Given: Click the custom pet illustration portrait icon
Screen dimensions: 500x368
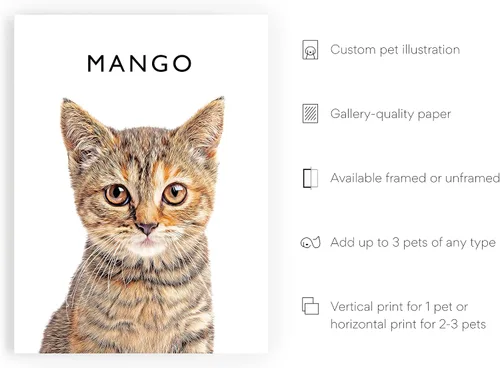Looking at the screenshot, I should (310, 50).
